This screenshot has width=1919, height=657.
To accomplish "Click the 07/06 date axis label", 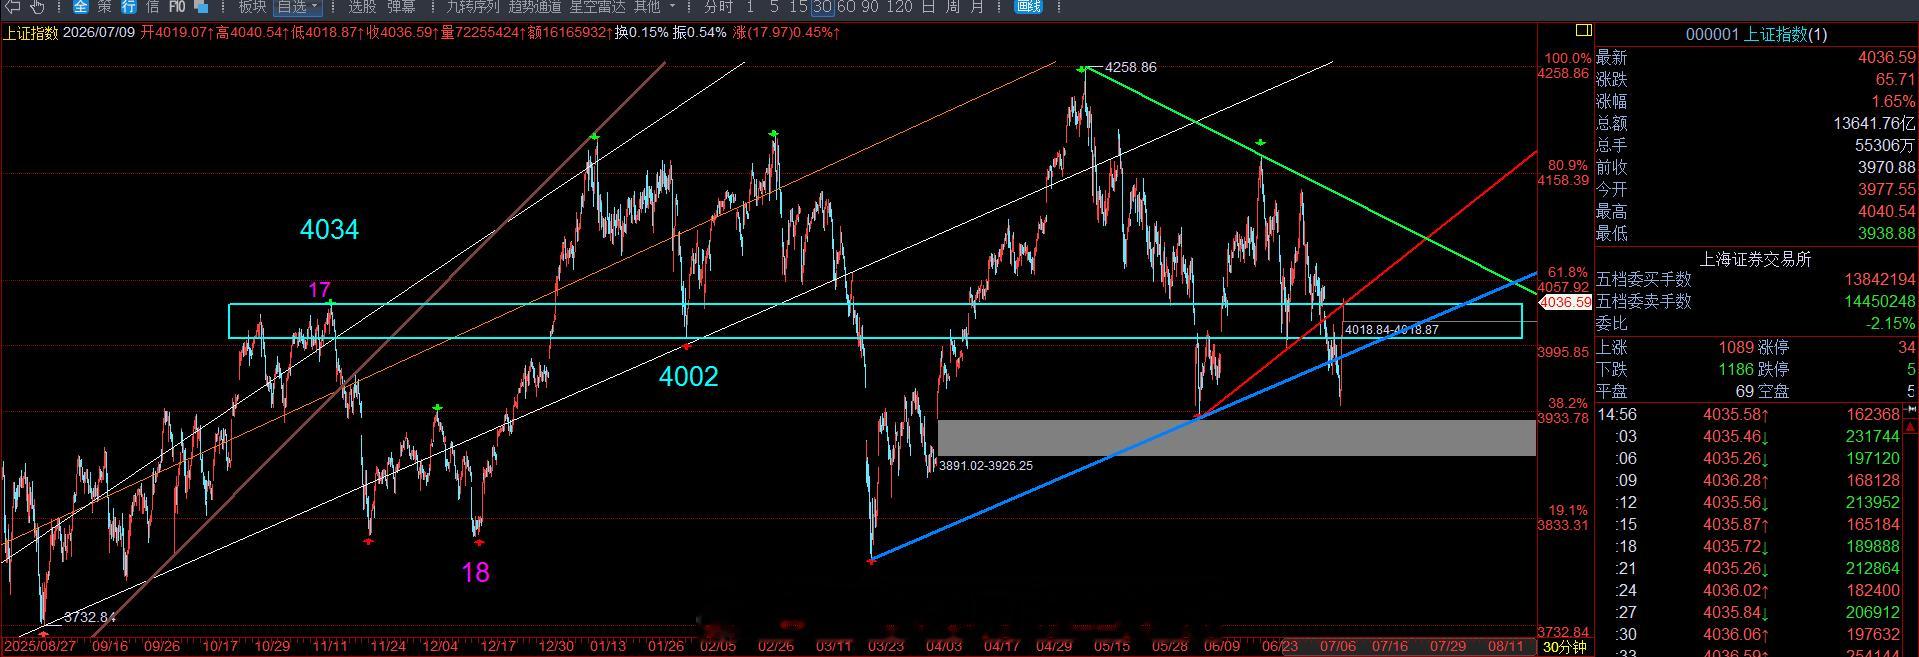I will (x=1337, y=647).
